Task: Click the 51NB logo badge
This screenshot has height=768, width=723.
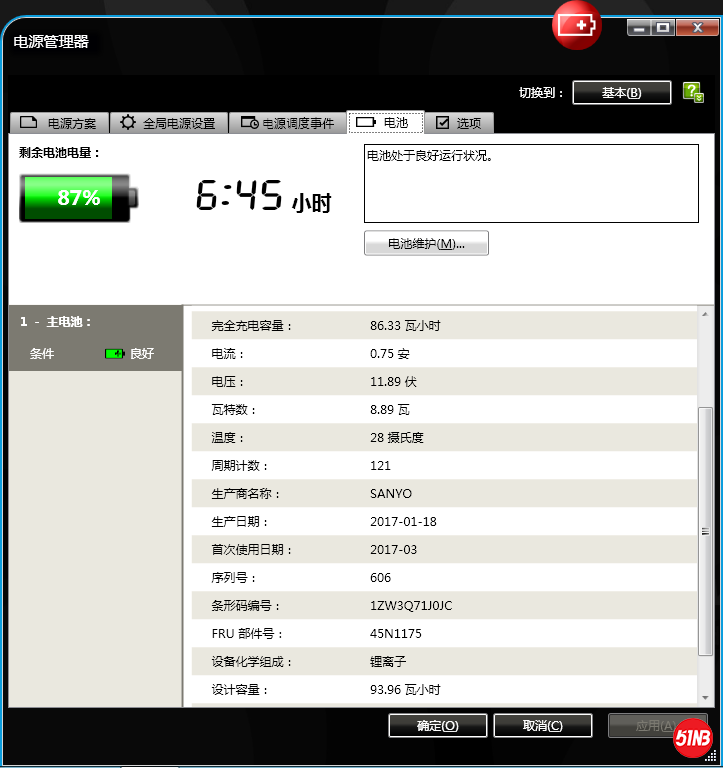Action: [692, 738]
